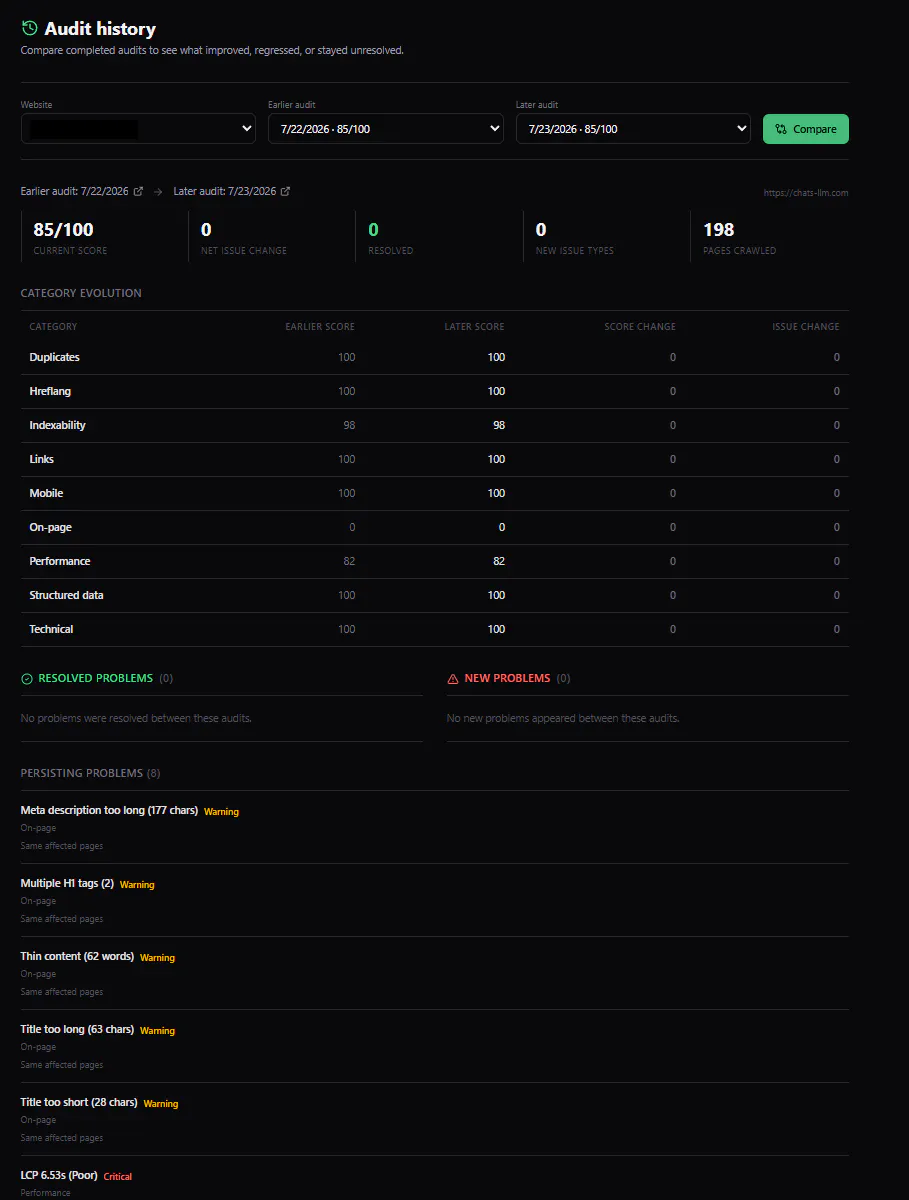Open external link icon next to Later audit 7/23/2026

285,191
